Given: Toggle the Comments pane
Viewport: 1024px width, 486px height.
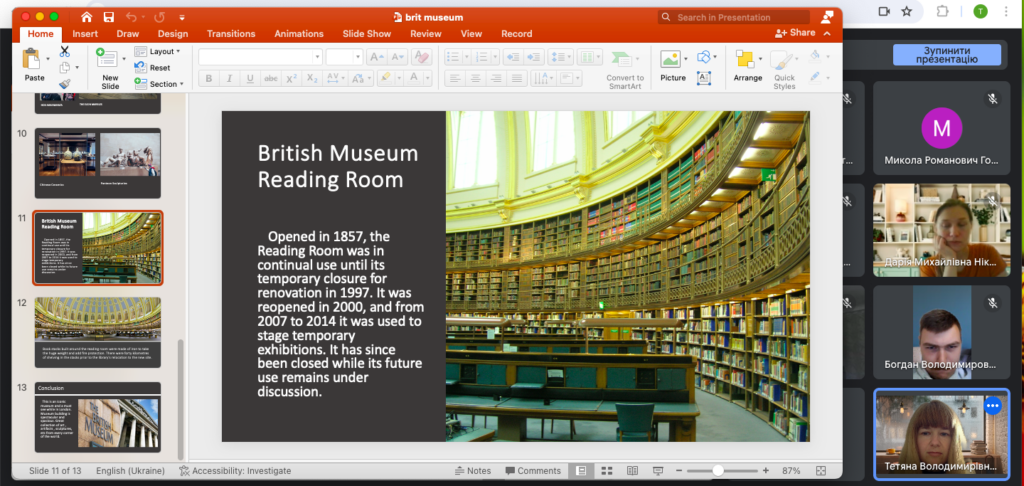Looking at the screenshot, I should click(532, 470).
